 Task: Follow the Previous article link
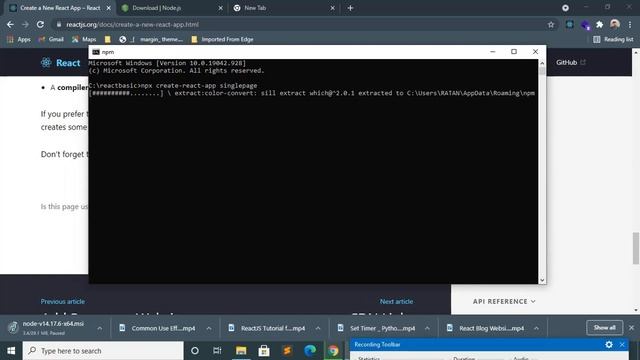62,301
